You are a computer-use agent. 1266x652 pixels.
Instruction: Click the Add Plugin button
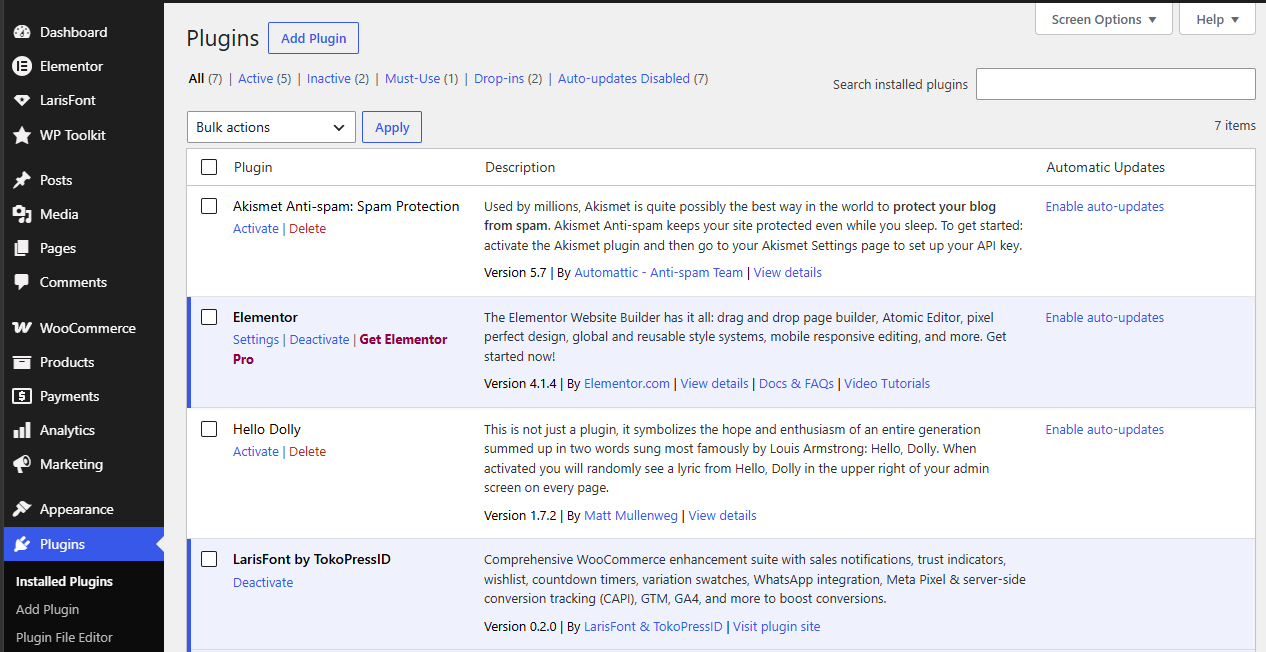[314, 38]
